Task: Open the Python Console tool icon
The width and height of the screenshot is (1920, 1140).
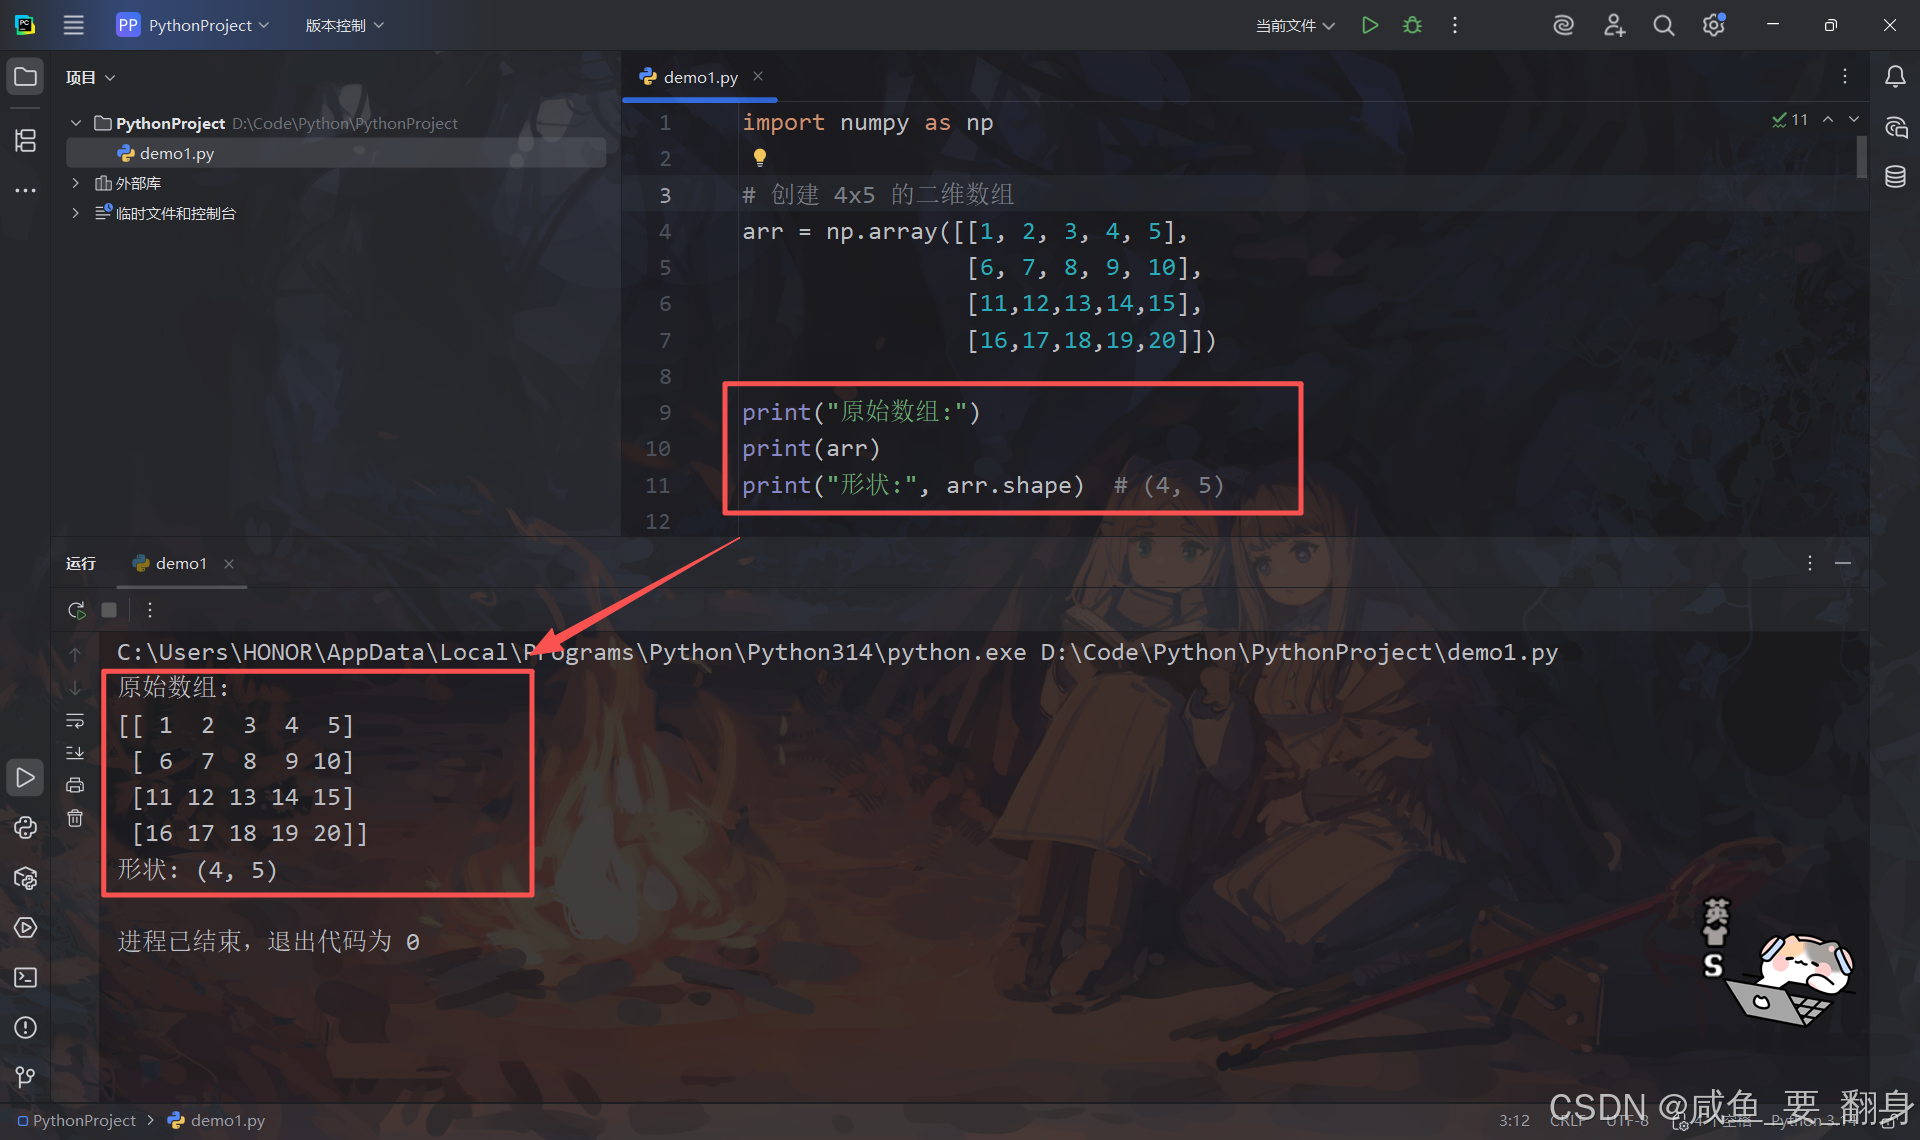Action: tap(25, 828)
